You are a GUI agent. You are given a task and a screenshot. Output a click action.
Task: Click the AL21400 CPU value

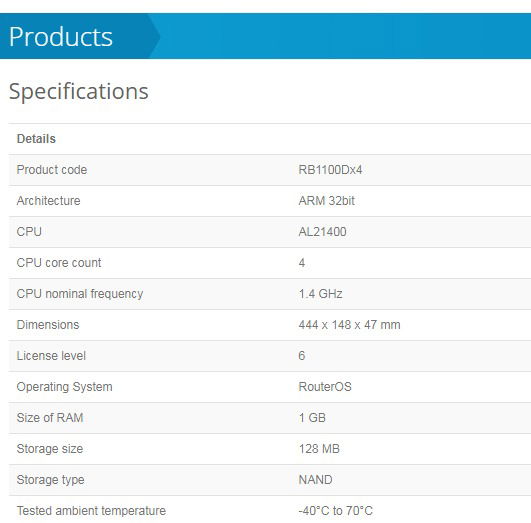tap(322, 232)
